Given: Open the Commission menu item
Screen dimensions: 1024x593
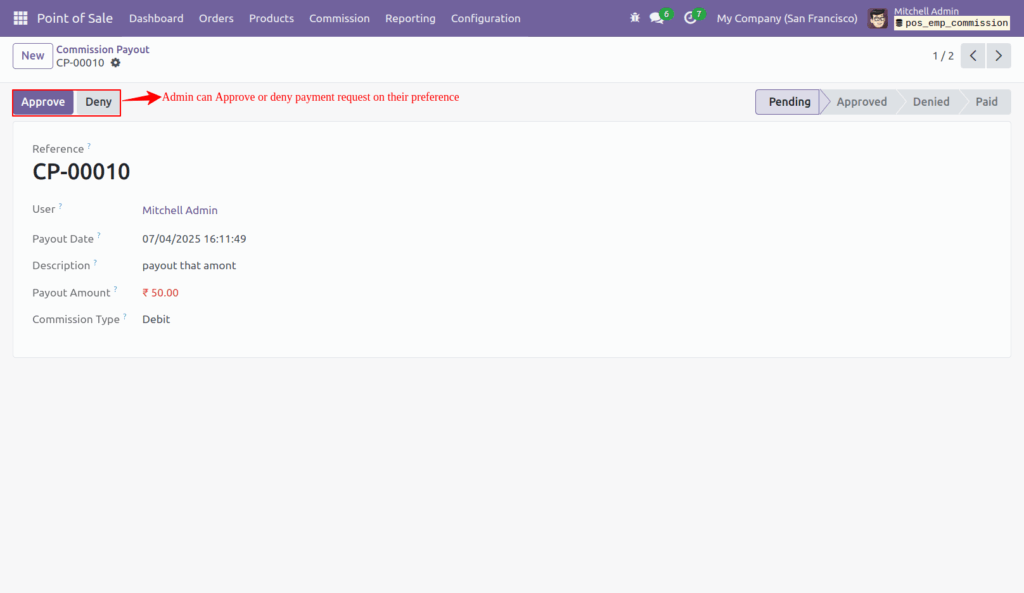Looking at the screenshot, I should pos(339,17).
